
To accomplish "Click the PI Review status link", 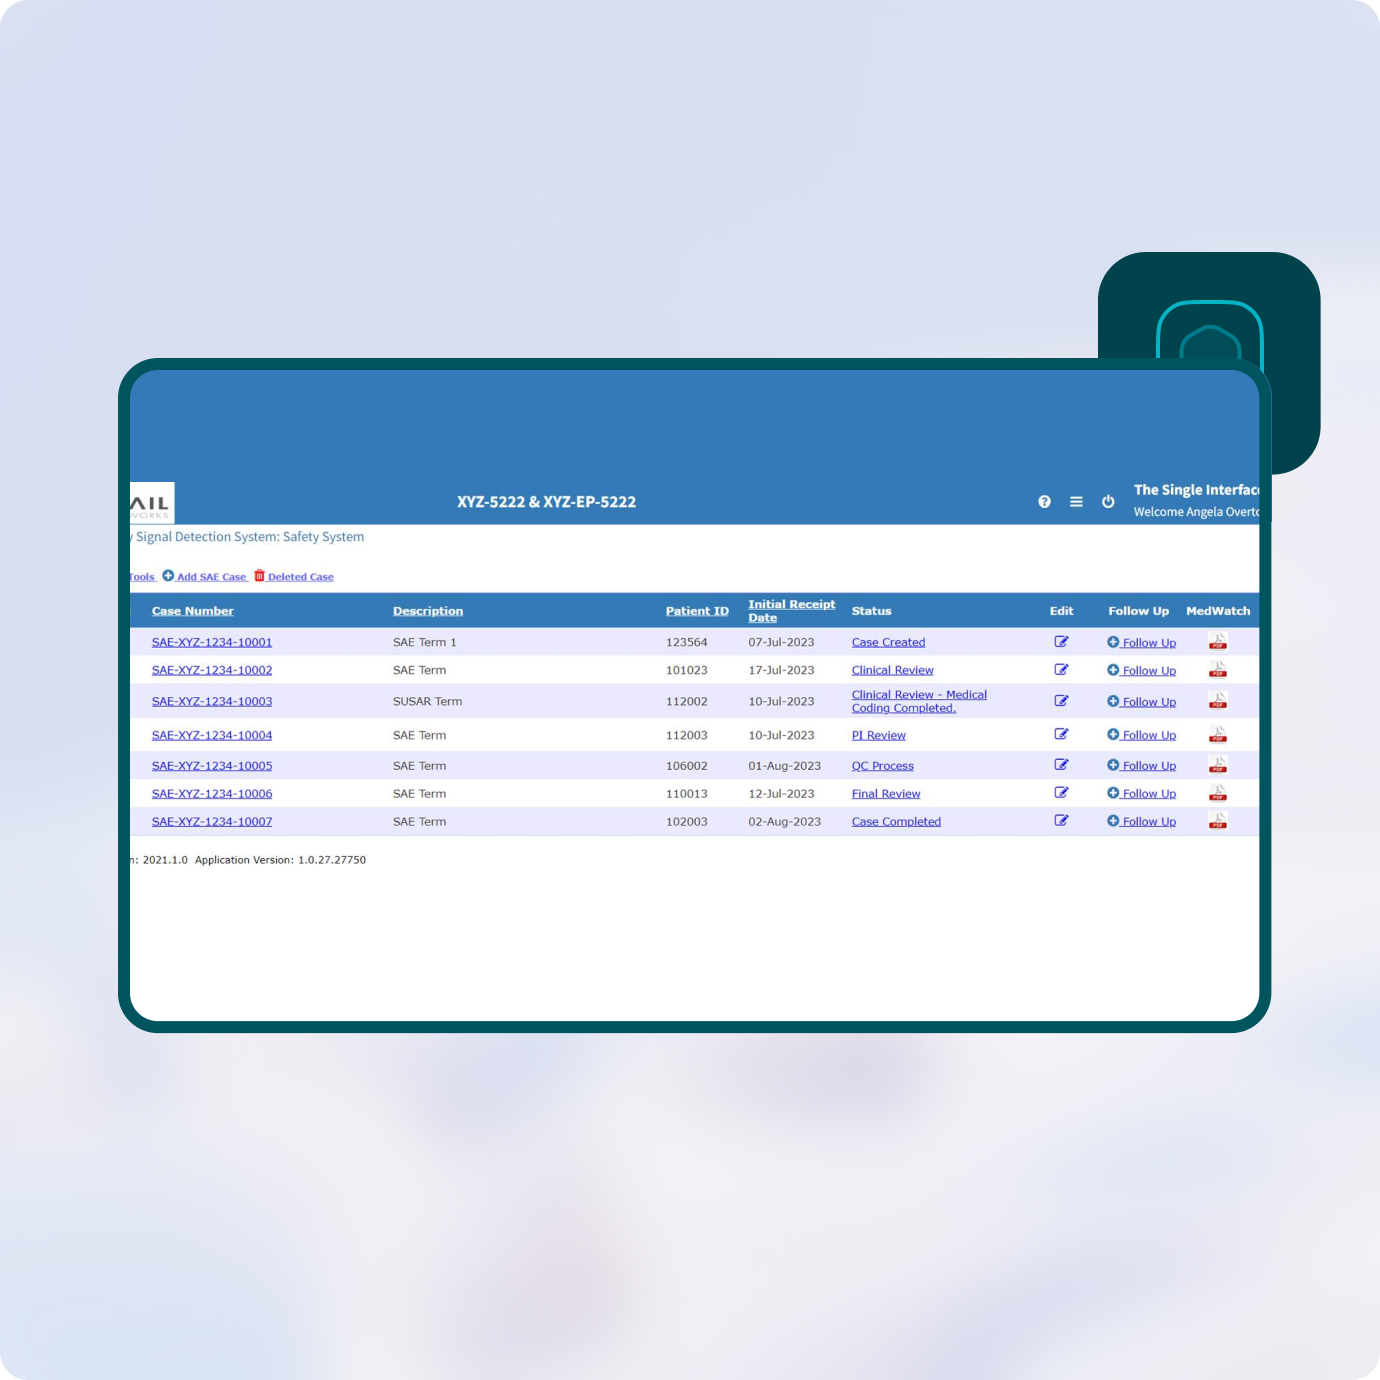I will 878,735.
